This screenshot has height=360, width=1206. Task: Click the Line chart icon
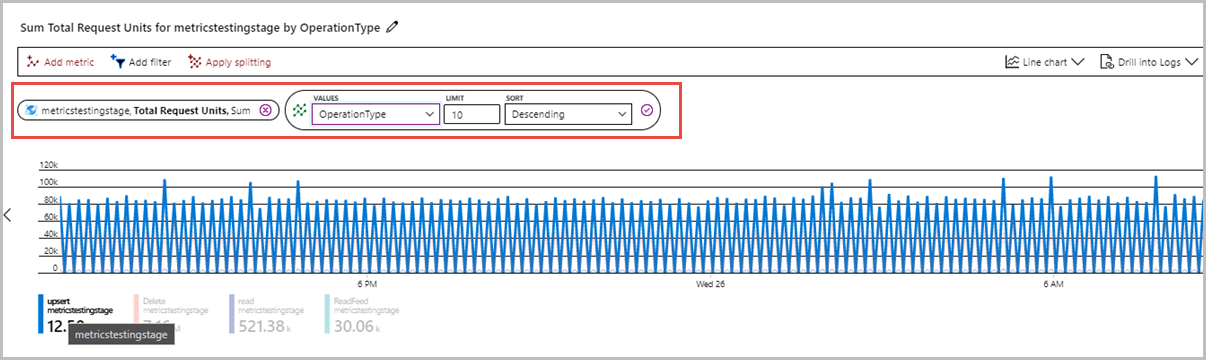1011,62
